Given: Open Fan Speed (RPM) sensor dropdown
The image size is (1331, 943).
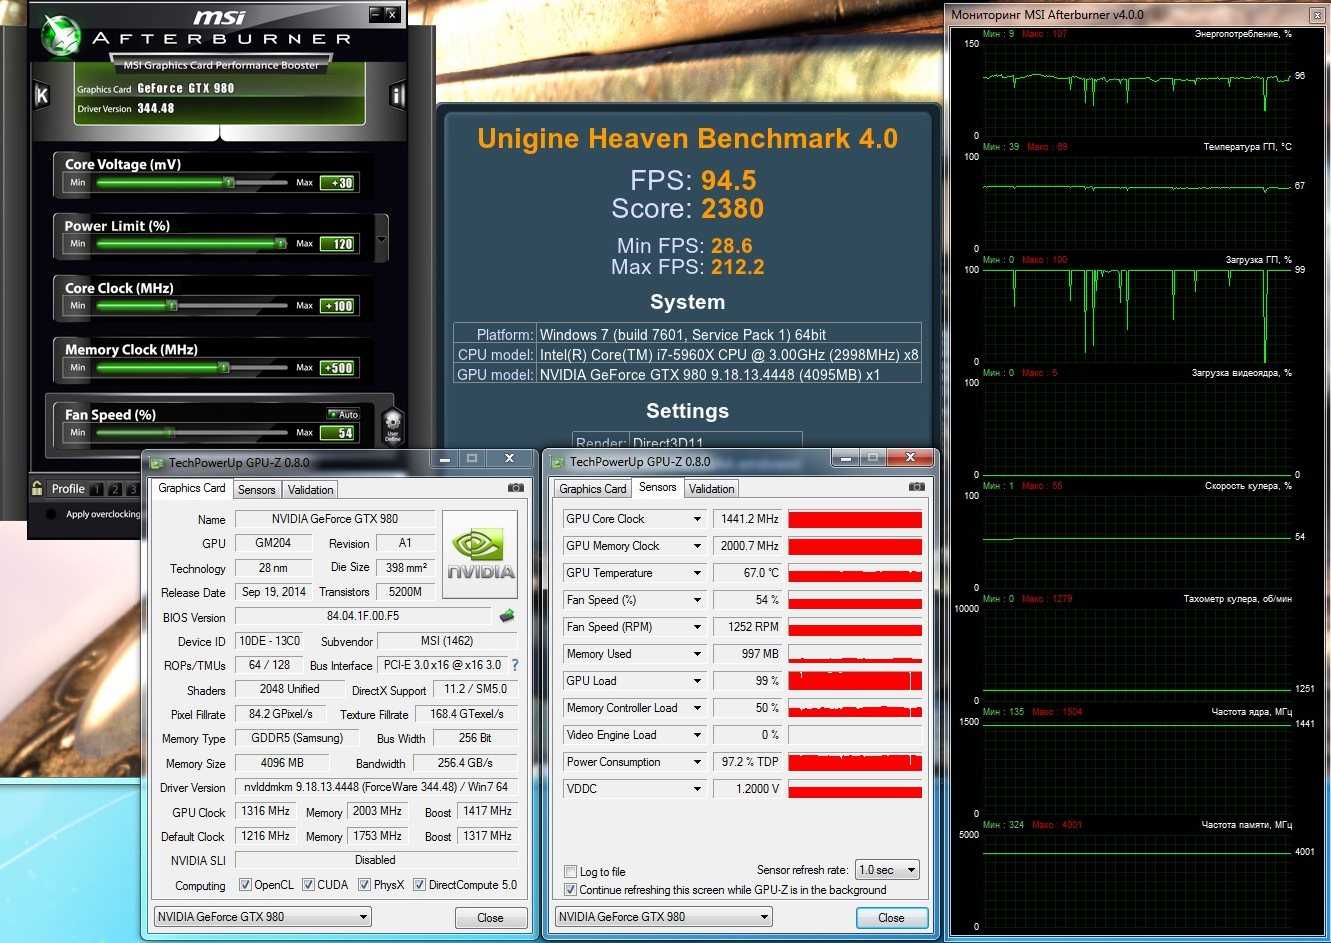Looking at the screenshot, I should click(697, 627).
